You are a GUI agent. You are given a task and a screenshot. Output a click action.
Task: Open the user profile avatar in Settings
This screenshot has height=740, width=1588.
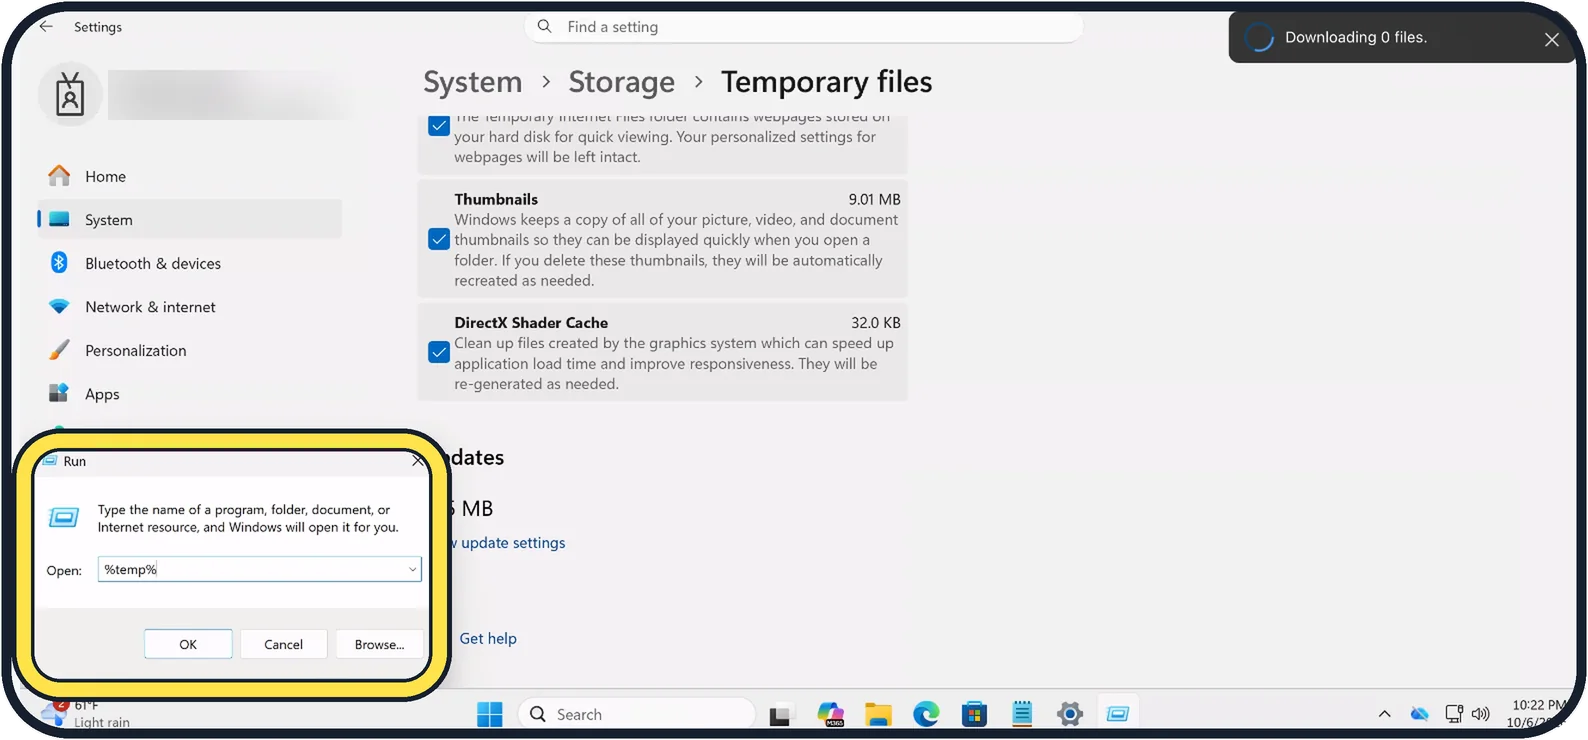point(70,95)
